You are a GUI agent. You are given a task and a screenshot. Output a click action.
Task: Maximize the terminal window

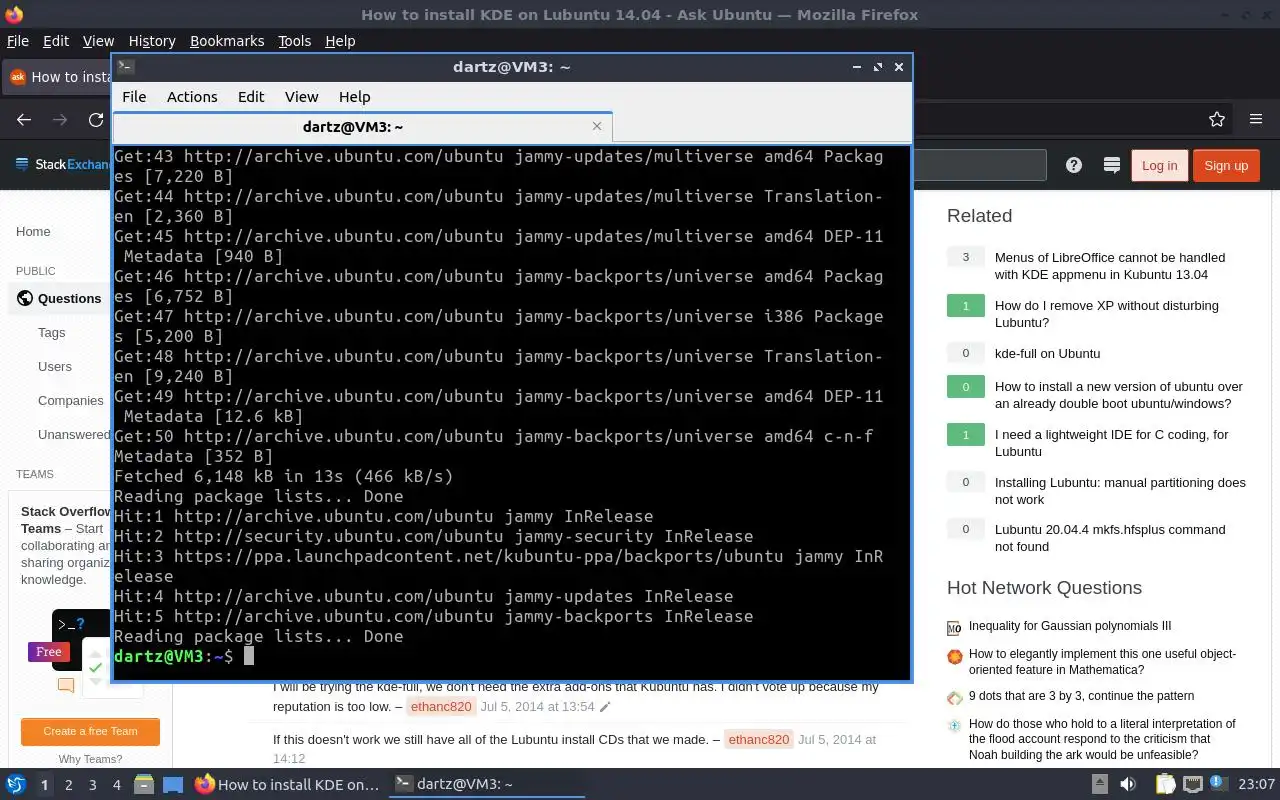coord(877,67)
